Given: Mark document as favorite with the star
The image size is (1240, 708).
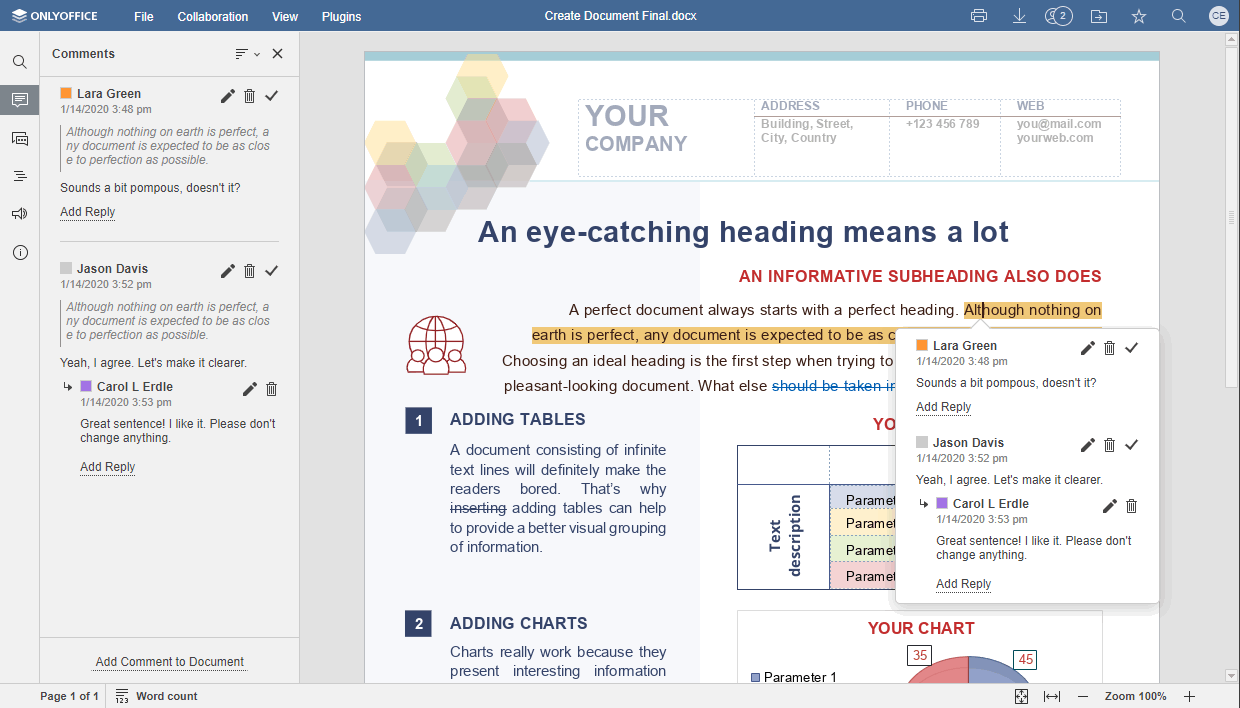Looking at the screenshot, I should coord(1138,16).
